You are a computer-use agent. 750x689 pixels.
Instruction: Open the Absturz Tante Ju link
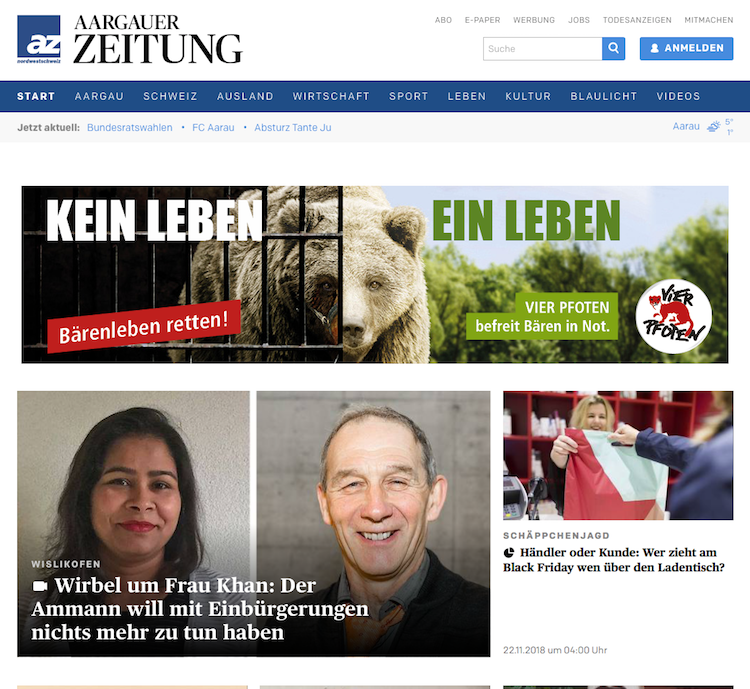[x=293, y=127]
